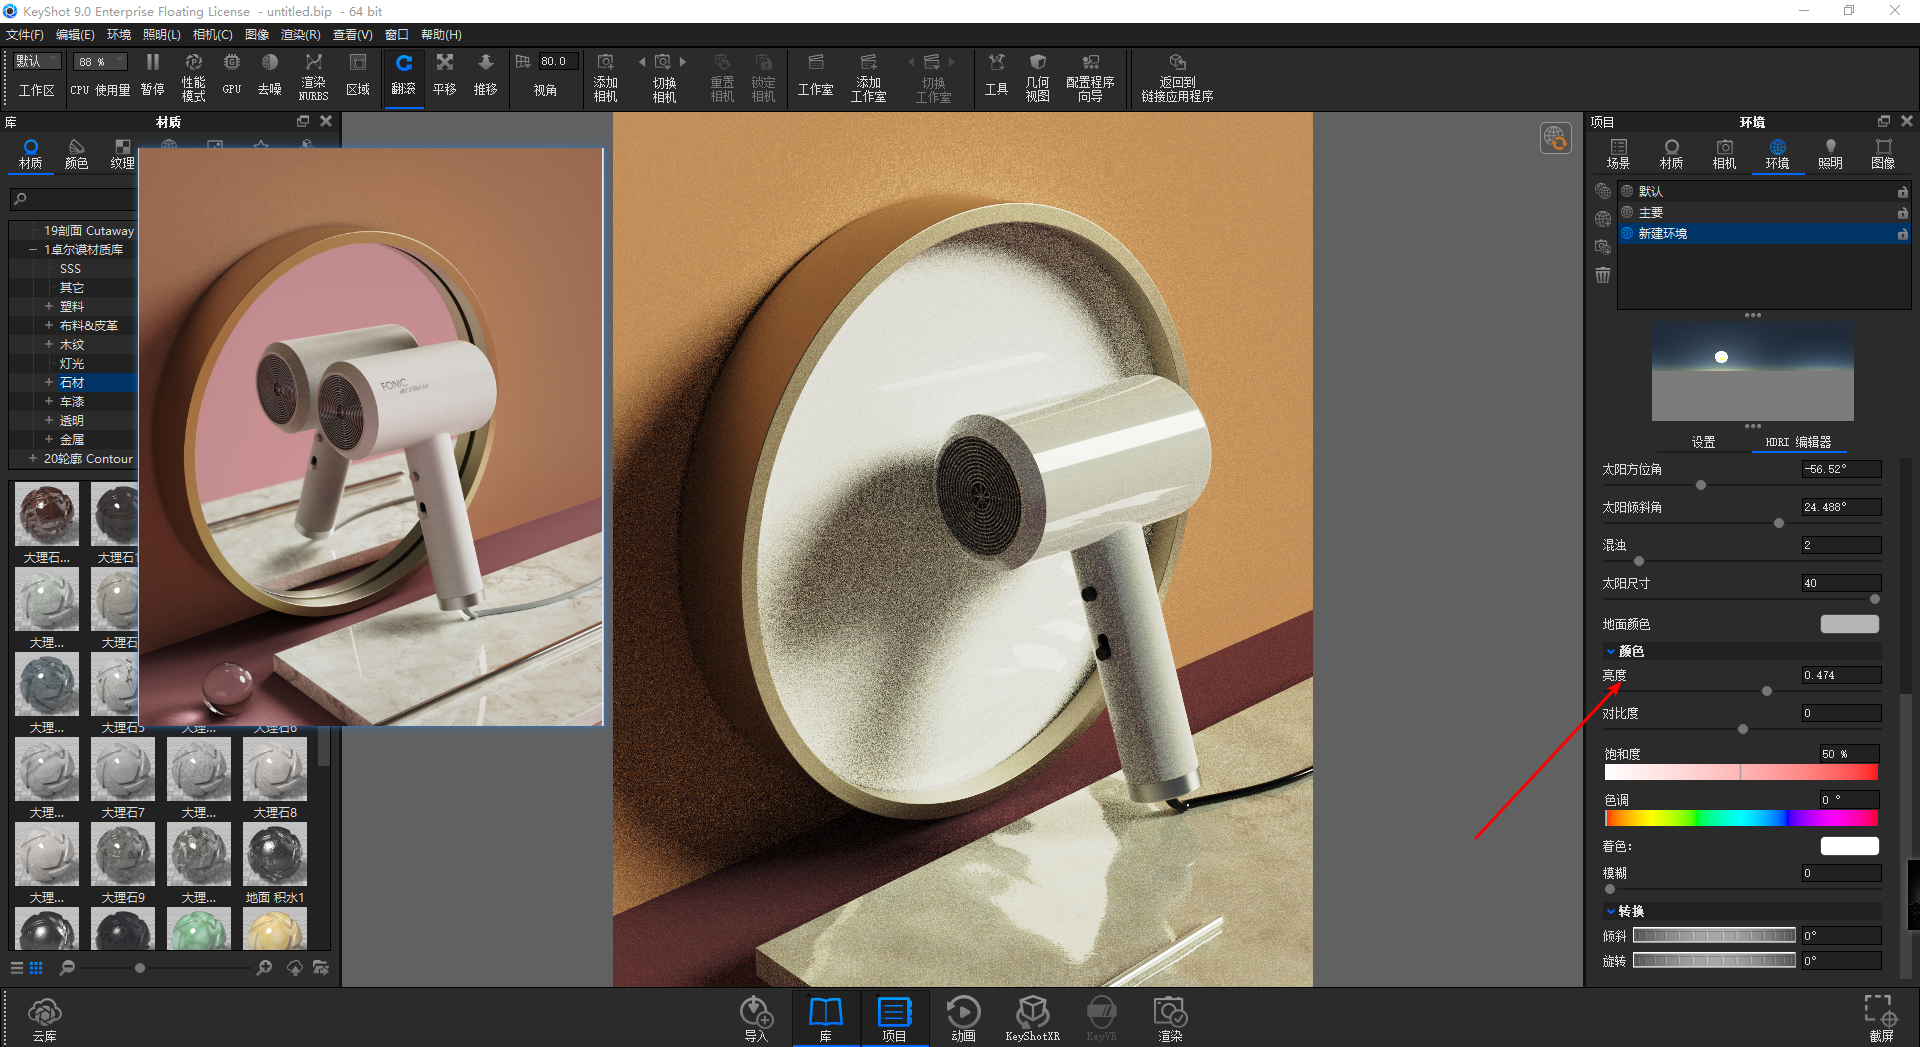Screen dimensions: 1920x1047
Task: Expand the 车漆 material folder
Action: (48, 401)
